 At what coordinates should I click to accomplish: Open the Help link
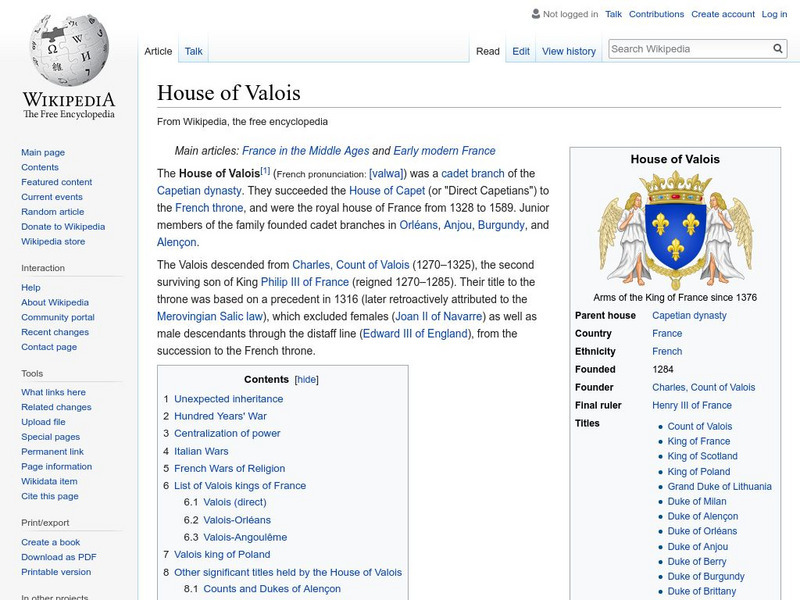31,287
